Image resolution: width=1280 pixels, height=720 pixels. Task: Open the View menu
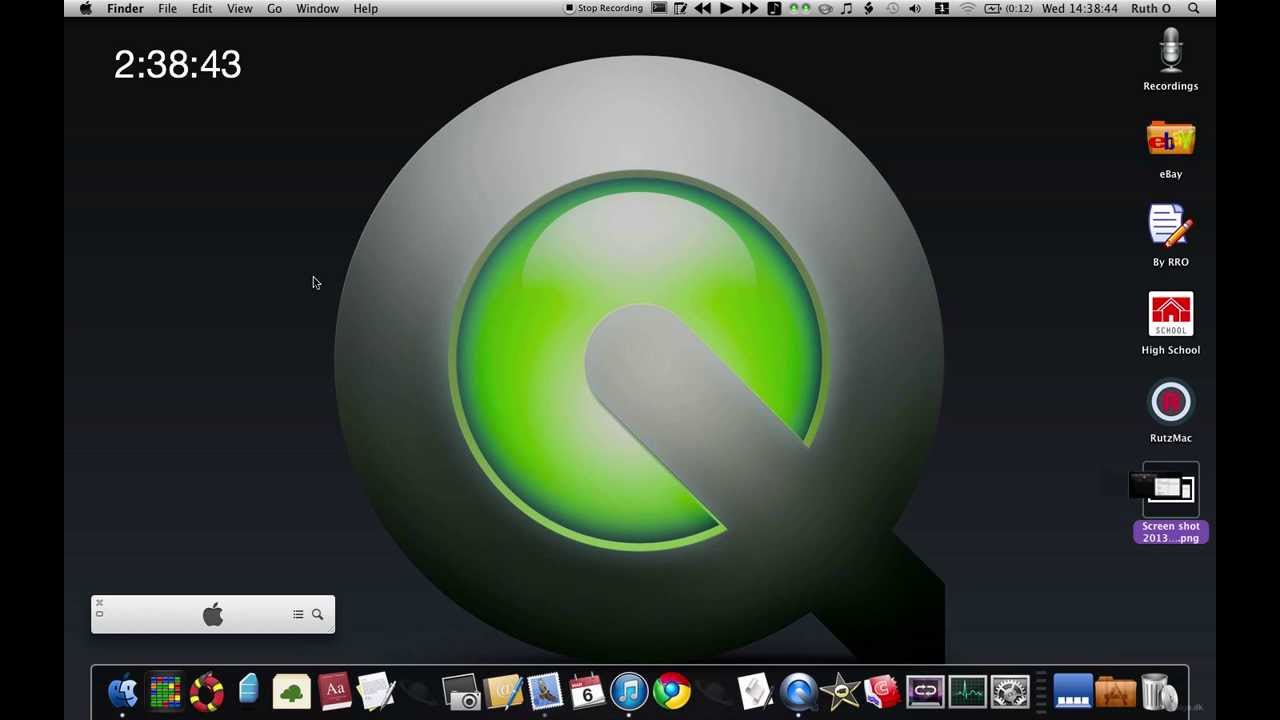pos(239,8)
